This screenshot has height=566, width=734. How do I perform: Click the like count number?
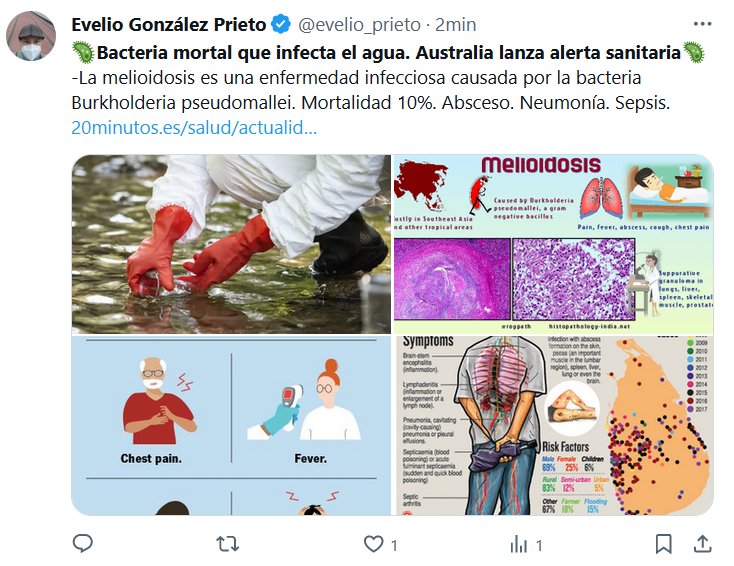[394, 545]
